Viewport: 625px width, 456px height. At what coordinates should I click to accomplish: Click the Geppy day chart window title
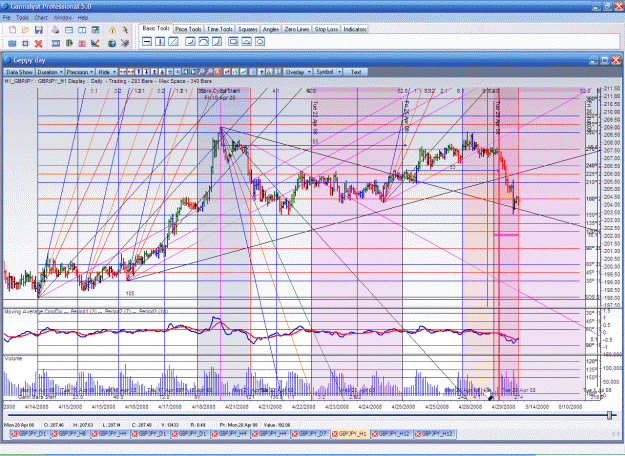(x=29, y=60)
